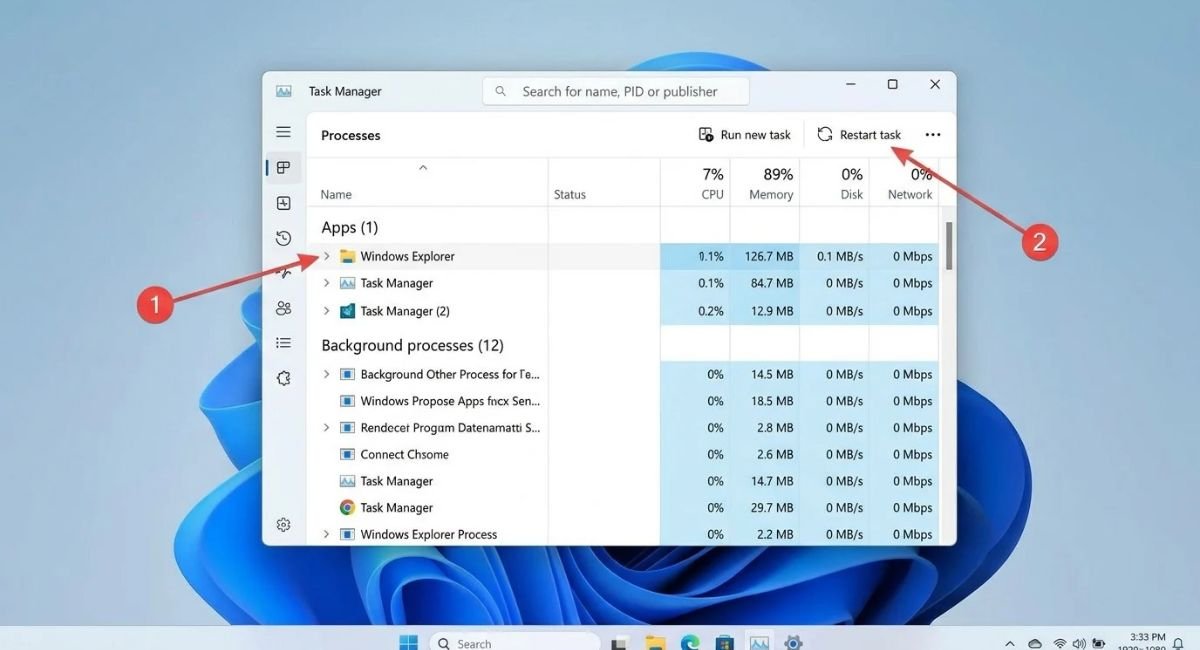This screenshot has height=650, width=1200.
Task: Click the Windows Explorer folder icon
Action: (x=347, y=256)
